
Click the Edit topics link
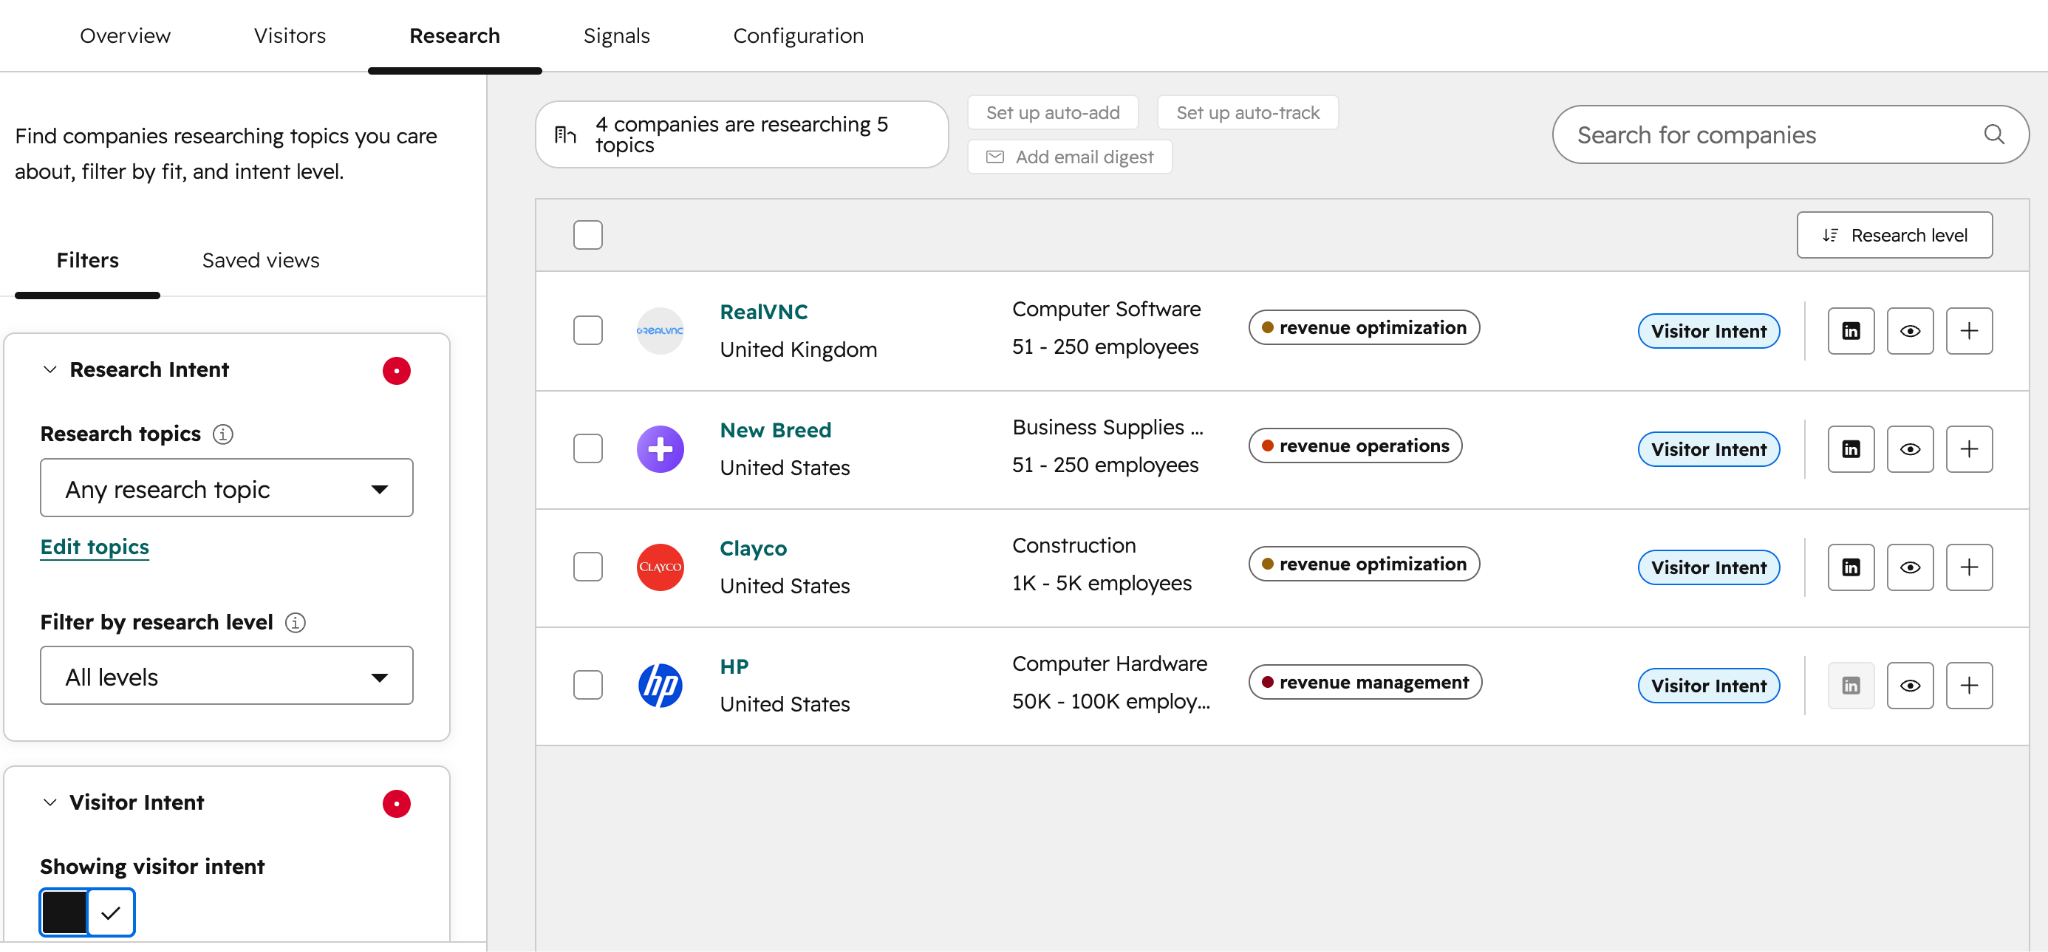tap(95, 547)
